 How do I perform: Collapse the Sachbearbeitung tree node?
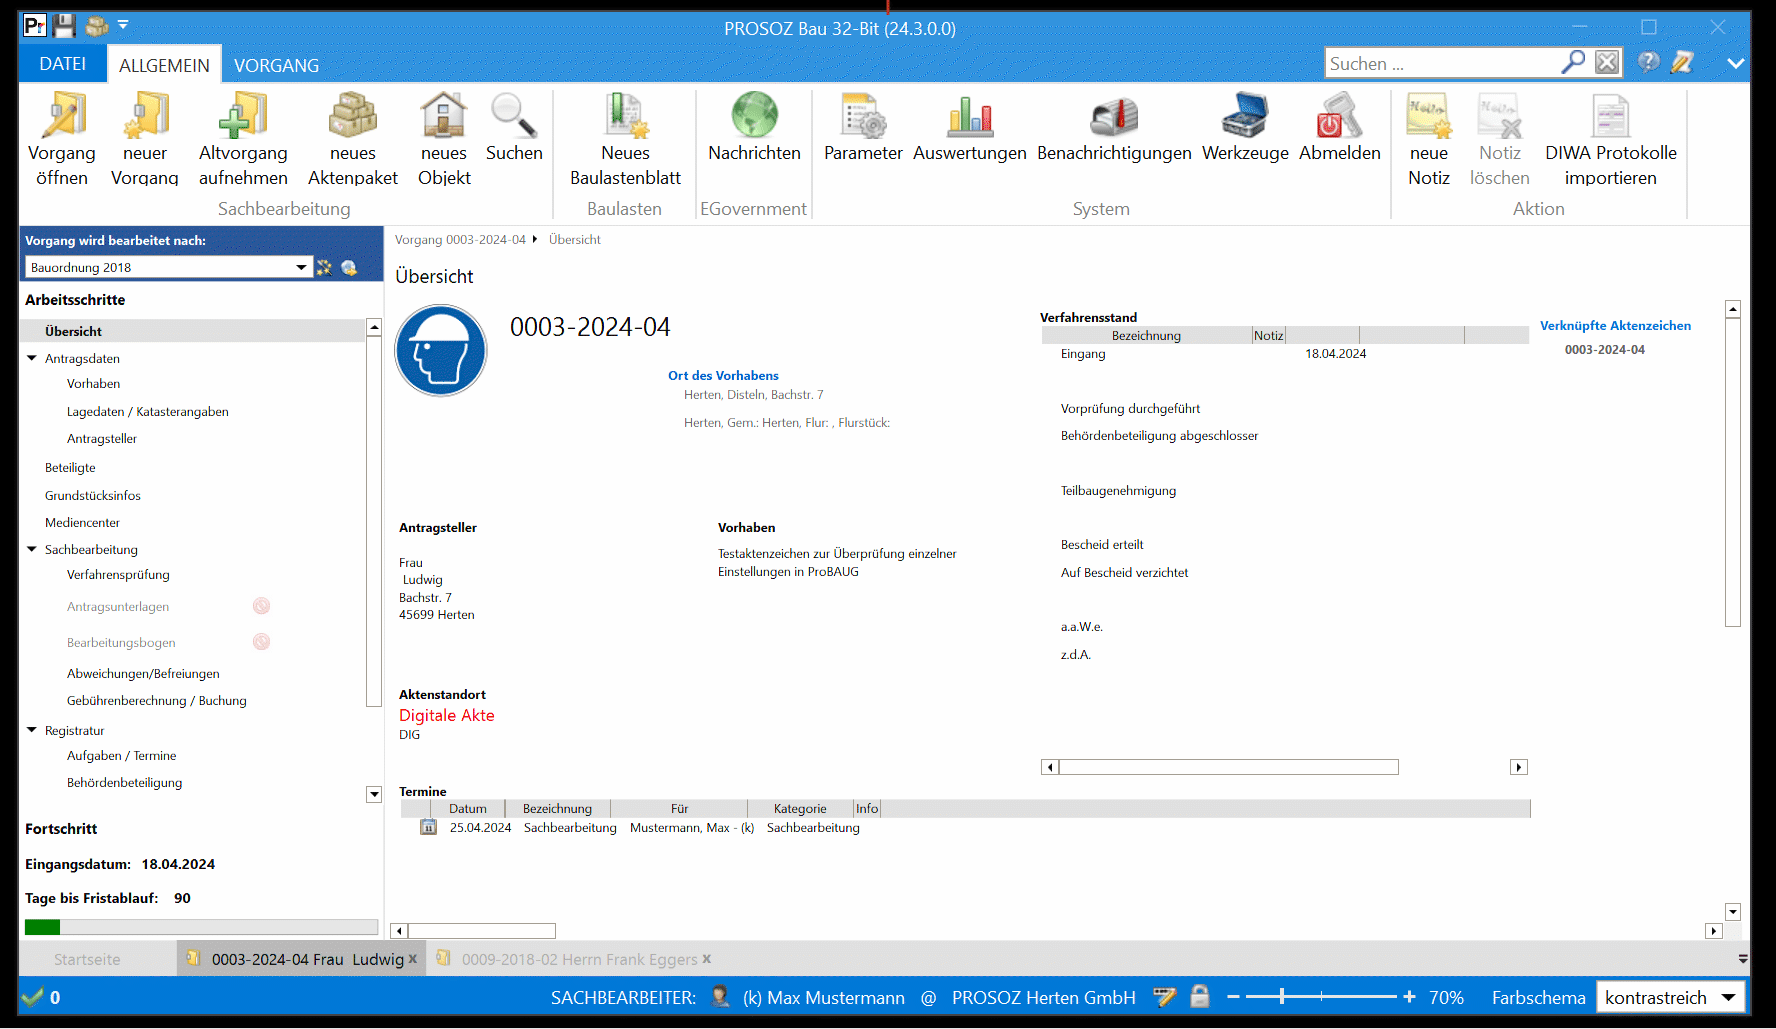pos(32,549)
